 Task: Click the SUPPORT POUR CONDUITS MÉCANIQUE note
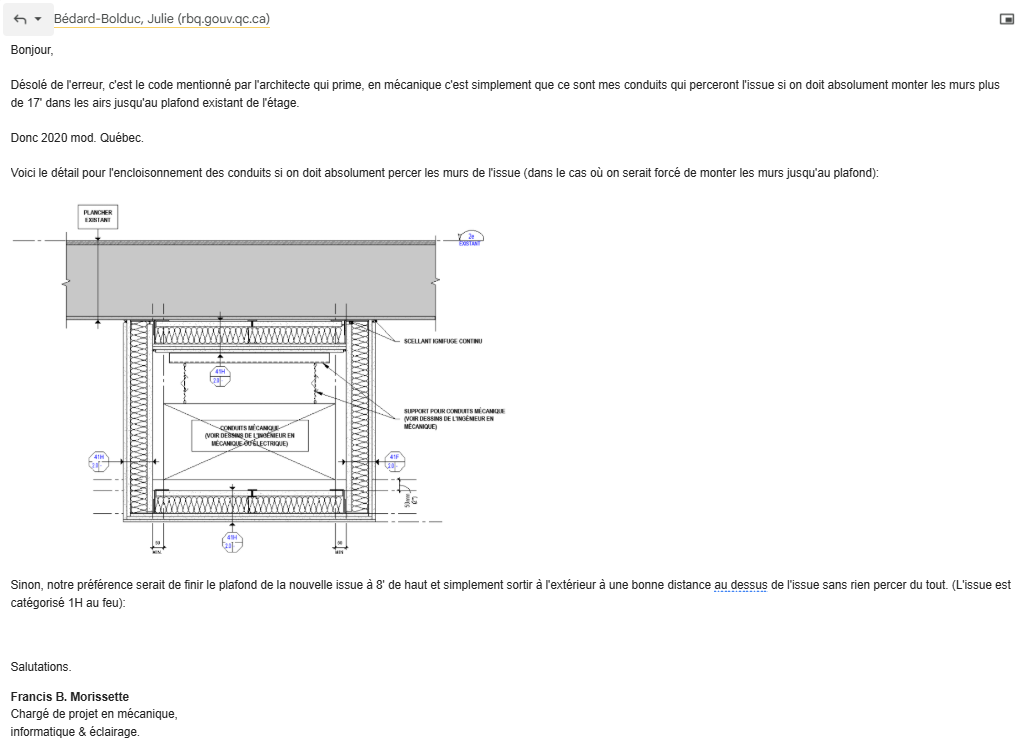pos(454,419)
